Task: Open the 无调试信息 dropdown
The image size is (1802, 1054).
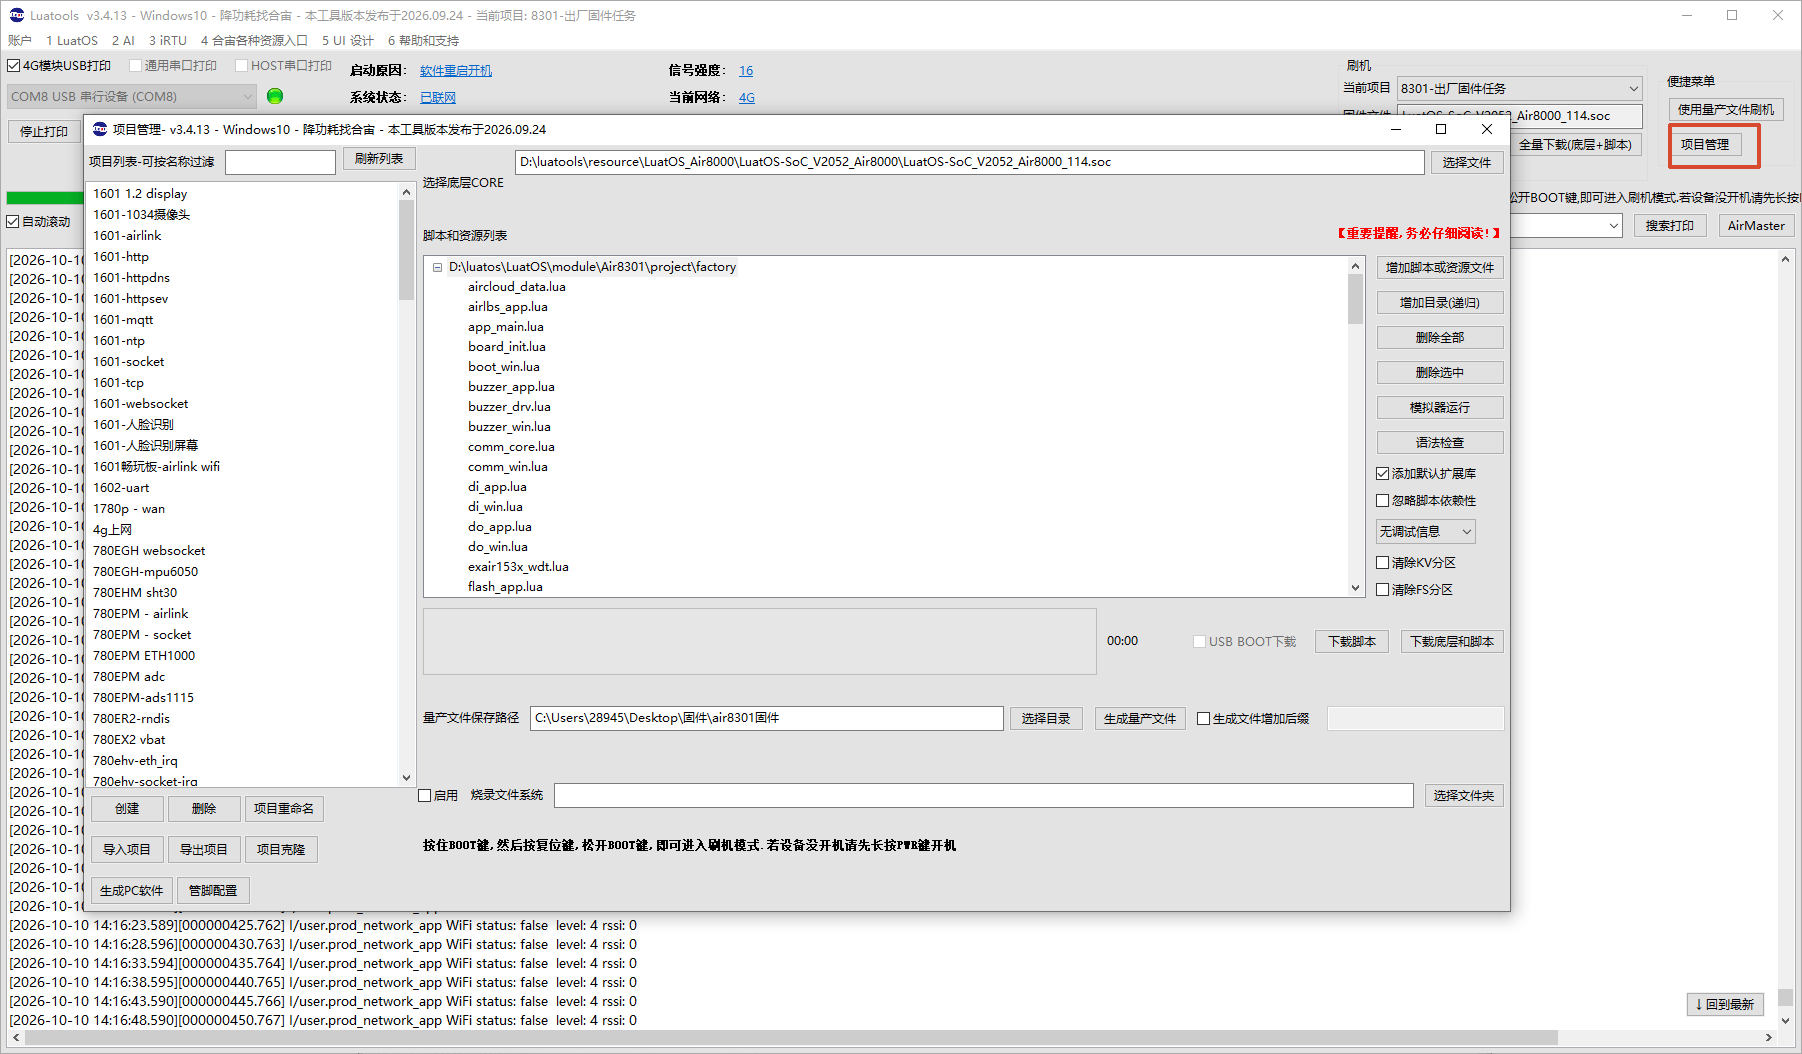Action: [1426, 532]
